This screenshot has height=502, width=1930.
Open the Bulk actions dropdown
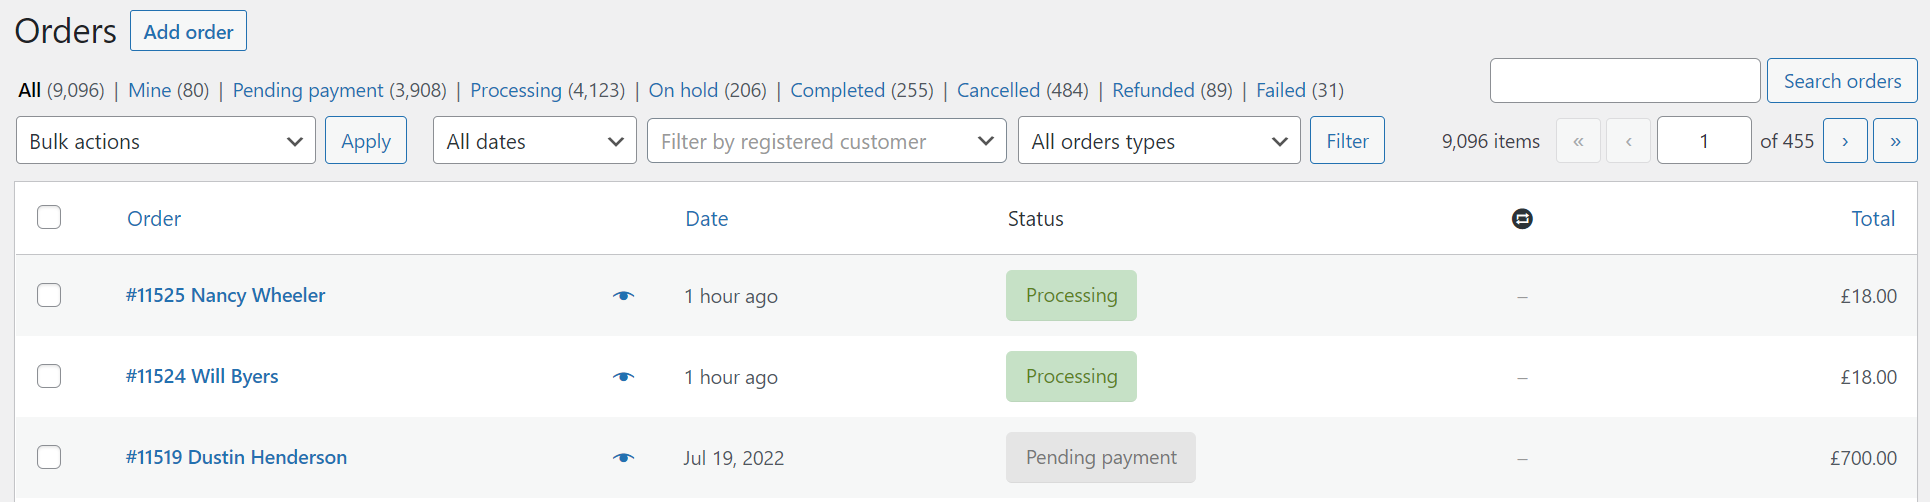pyautogui.click(x=166, y=141)
